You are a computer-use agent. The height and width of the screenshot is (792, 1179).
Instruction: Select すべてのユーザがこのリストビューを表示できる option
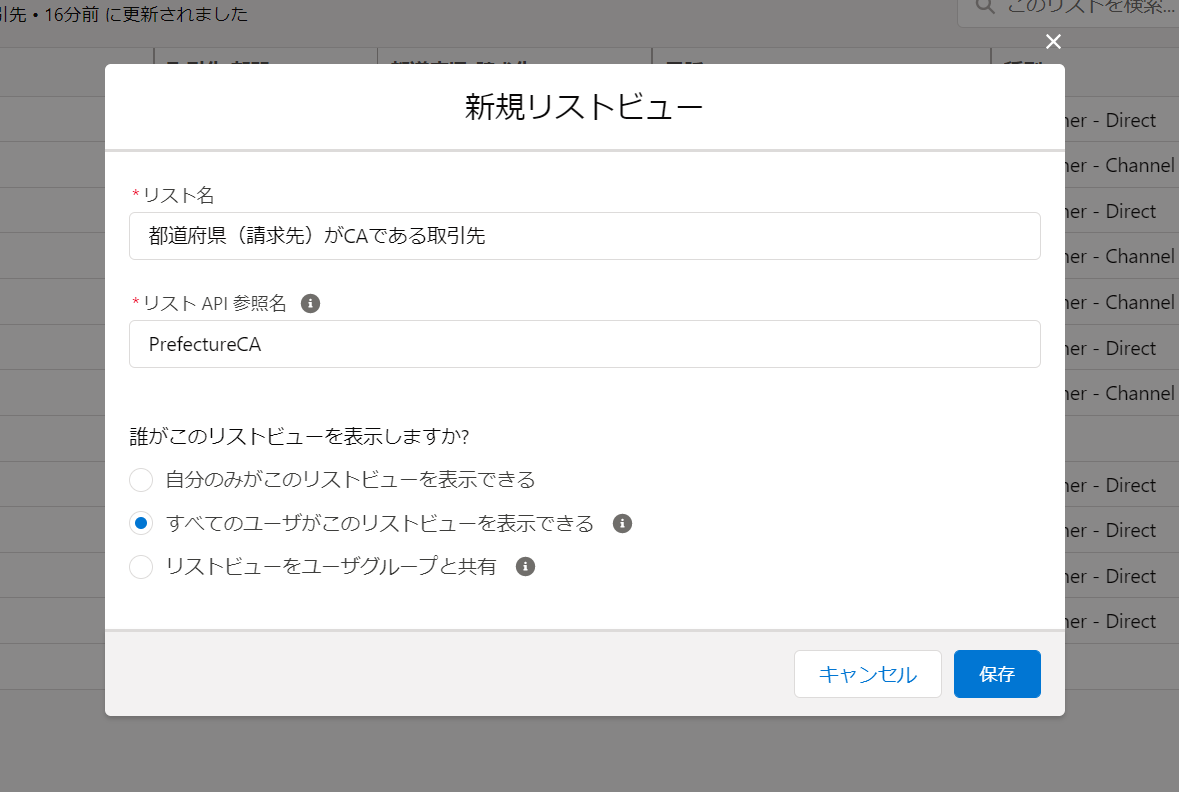141,523
